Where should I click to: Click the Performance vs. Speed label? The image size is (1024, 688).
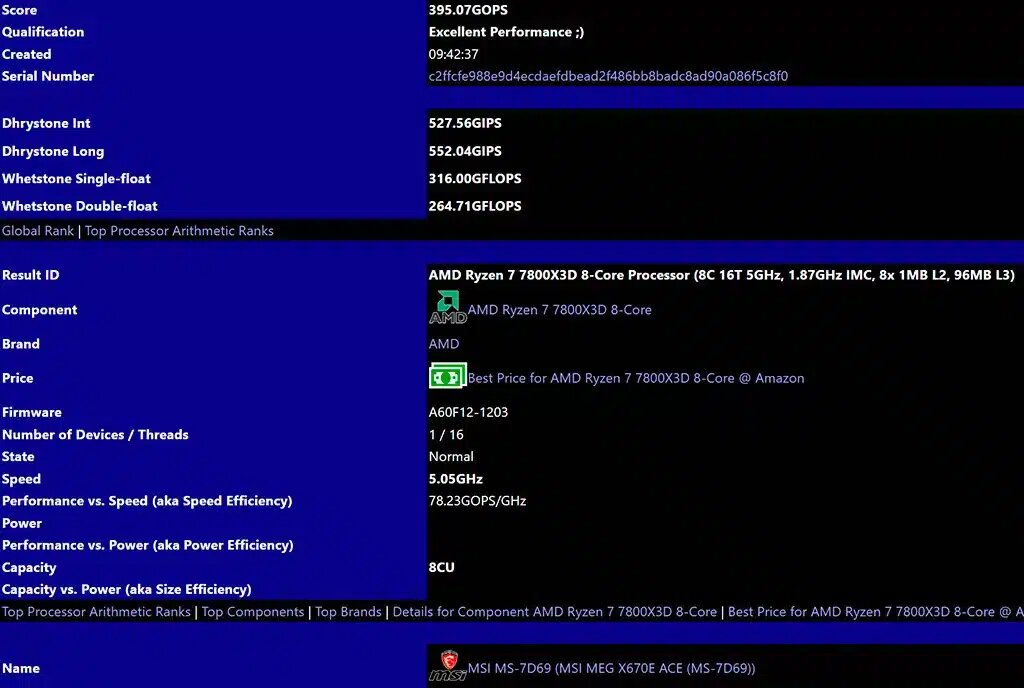[147, 501]
